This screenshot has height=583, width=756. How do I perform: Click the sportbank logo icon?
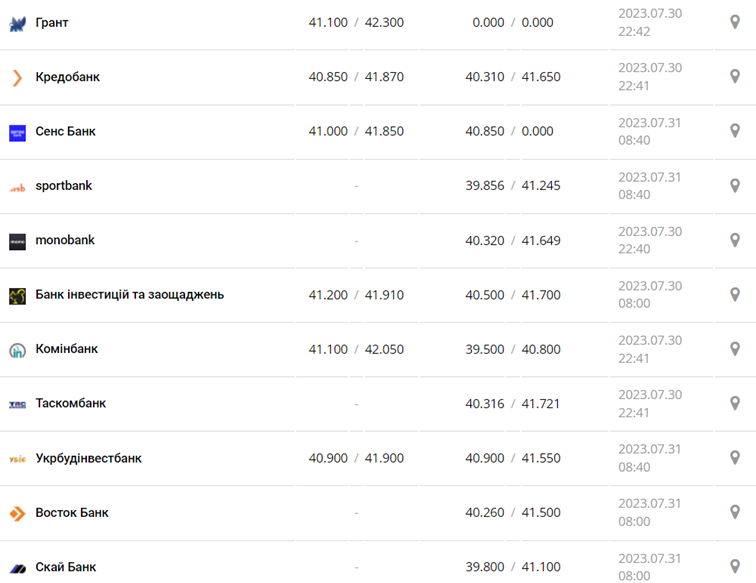click(x=17, y=187)
